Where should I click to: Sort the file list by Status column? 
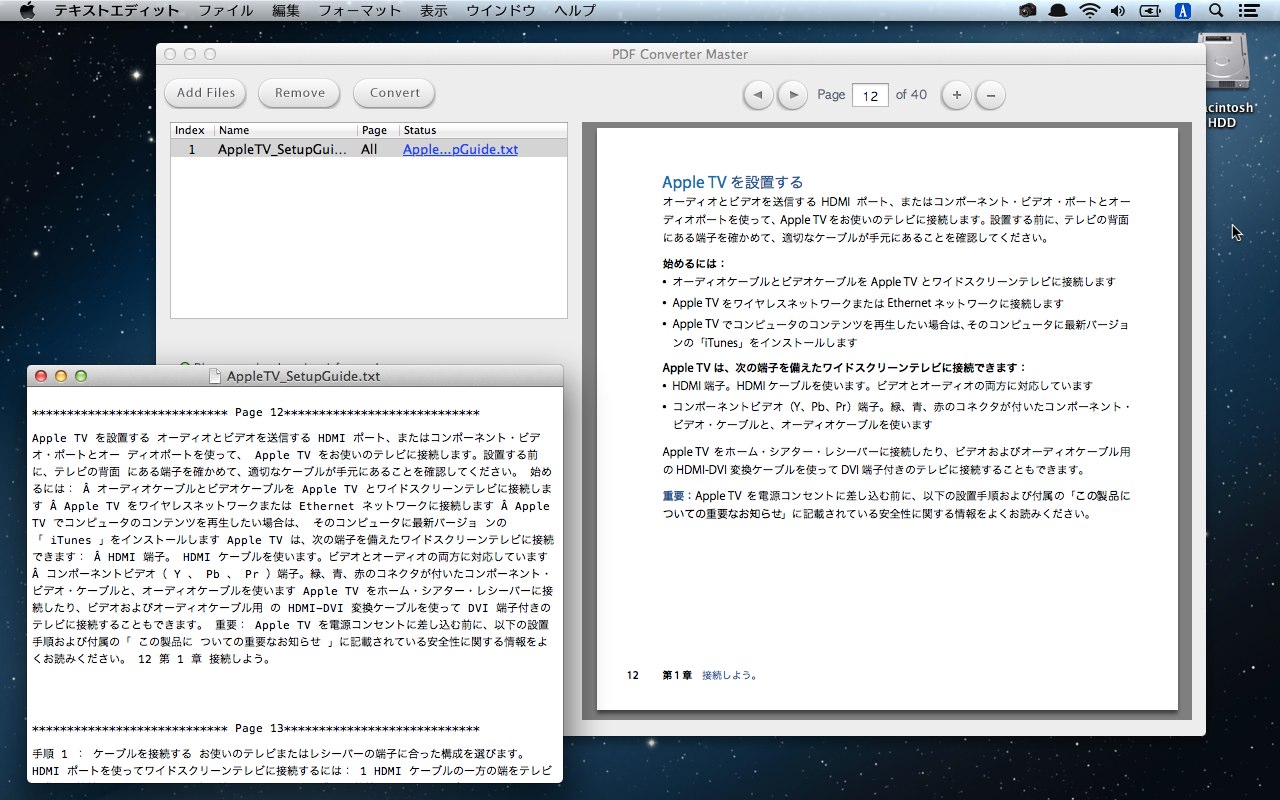click(x=483, y=130)
